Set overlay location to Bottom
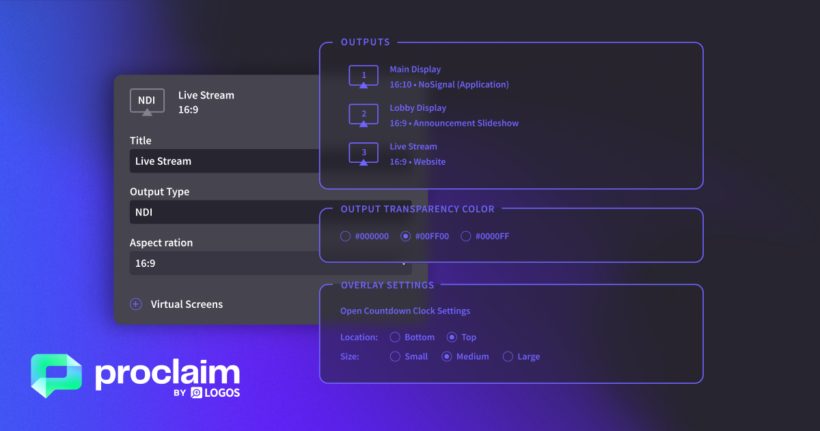The height and width of the screenshot is (431, 820). coord(395,338)
